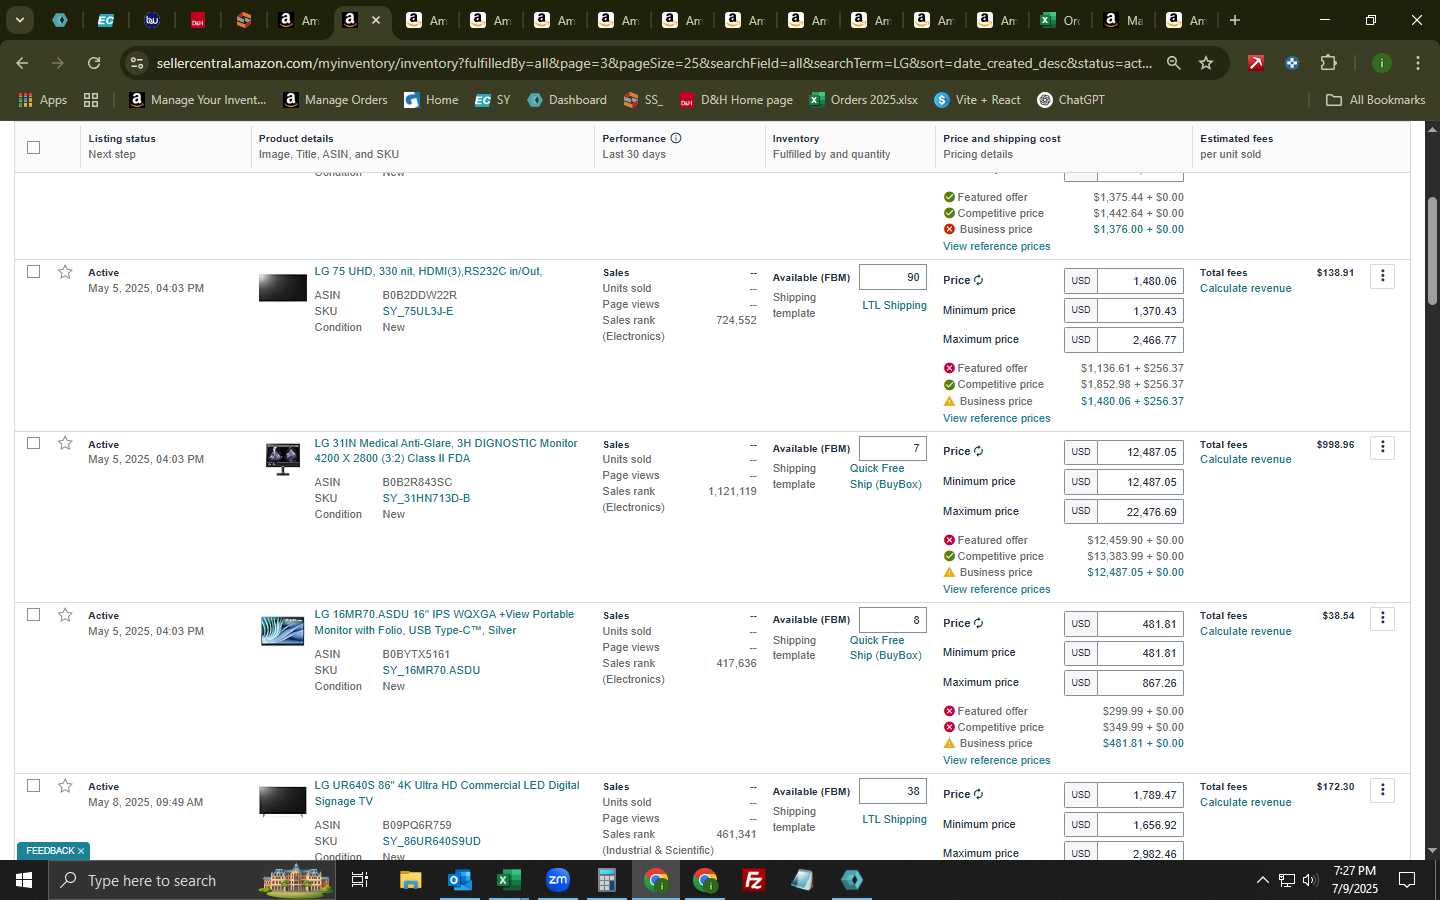Reload the Seller Central page
The width and height of the screenshot is (1440, 900).
94,63
